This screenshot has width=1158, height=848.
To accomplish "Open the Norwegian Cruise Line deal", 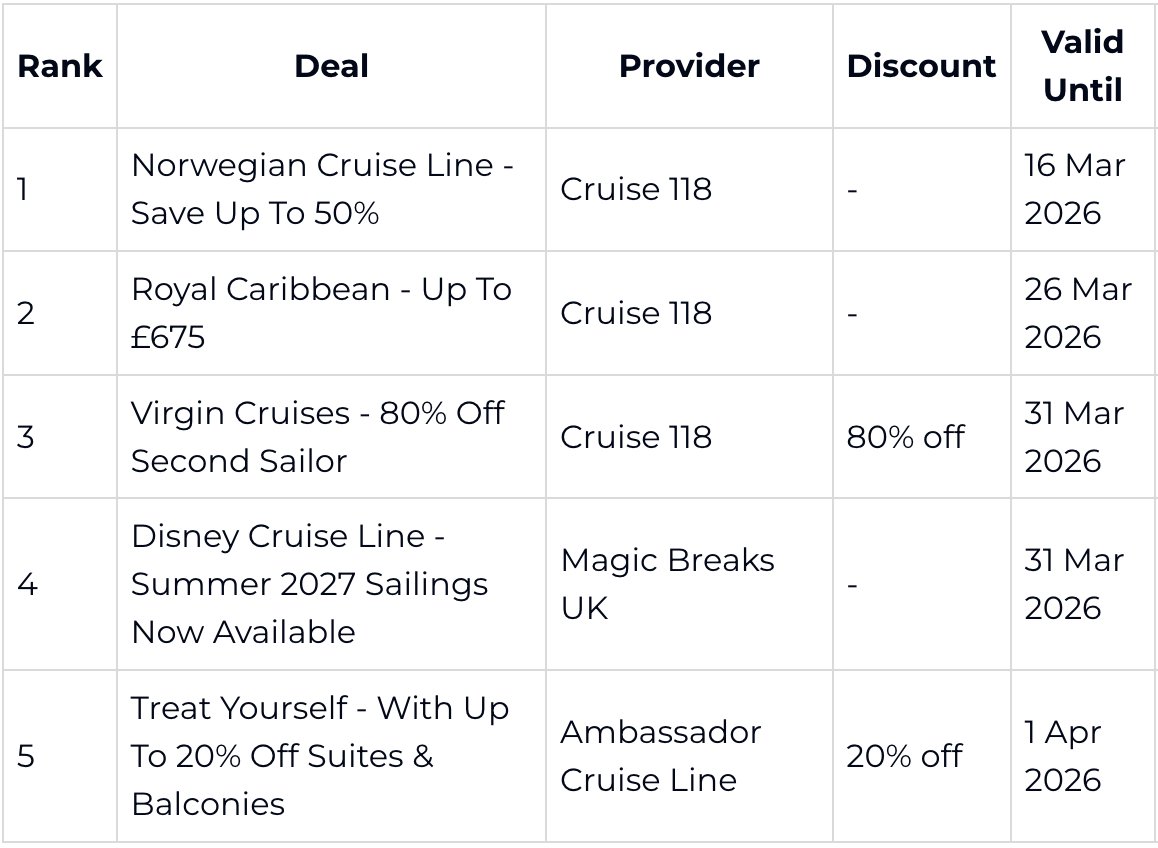I will (322, 189).
